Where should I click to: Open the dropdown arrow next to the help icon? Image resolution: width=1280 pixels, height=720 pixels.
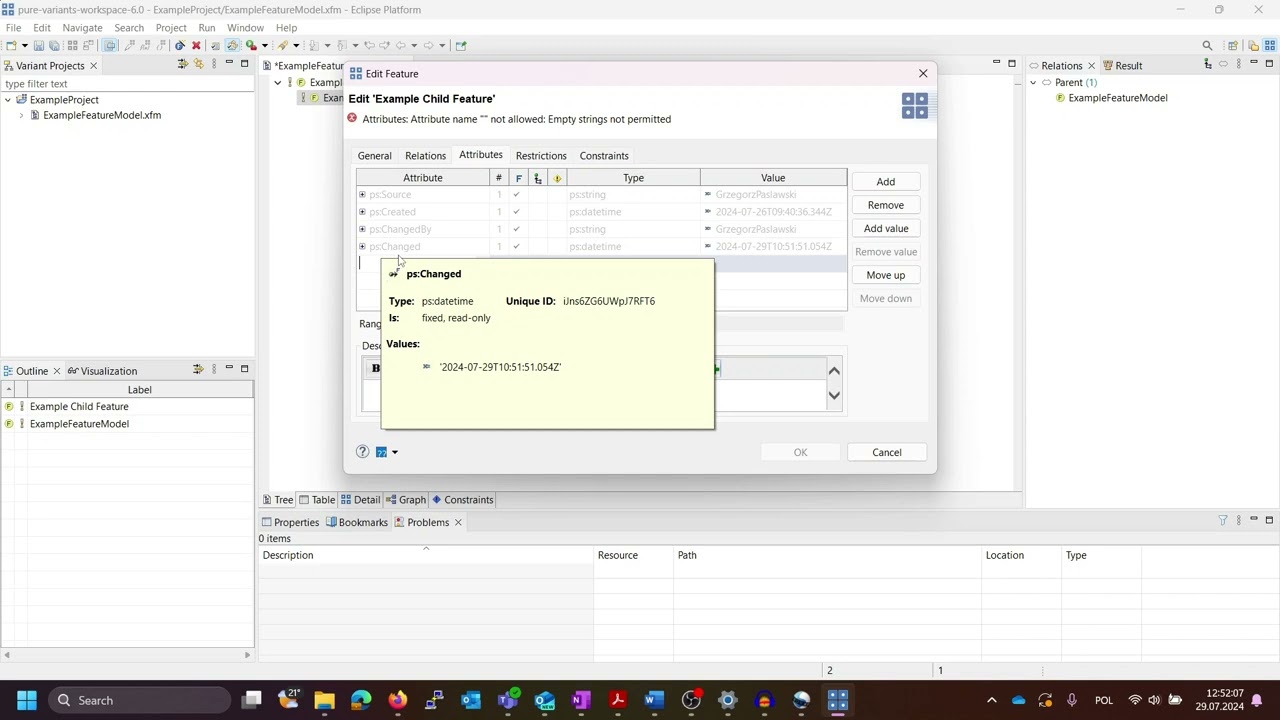(394, 452)
